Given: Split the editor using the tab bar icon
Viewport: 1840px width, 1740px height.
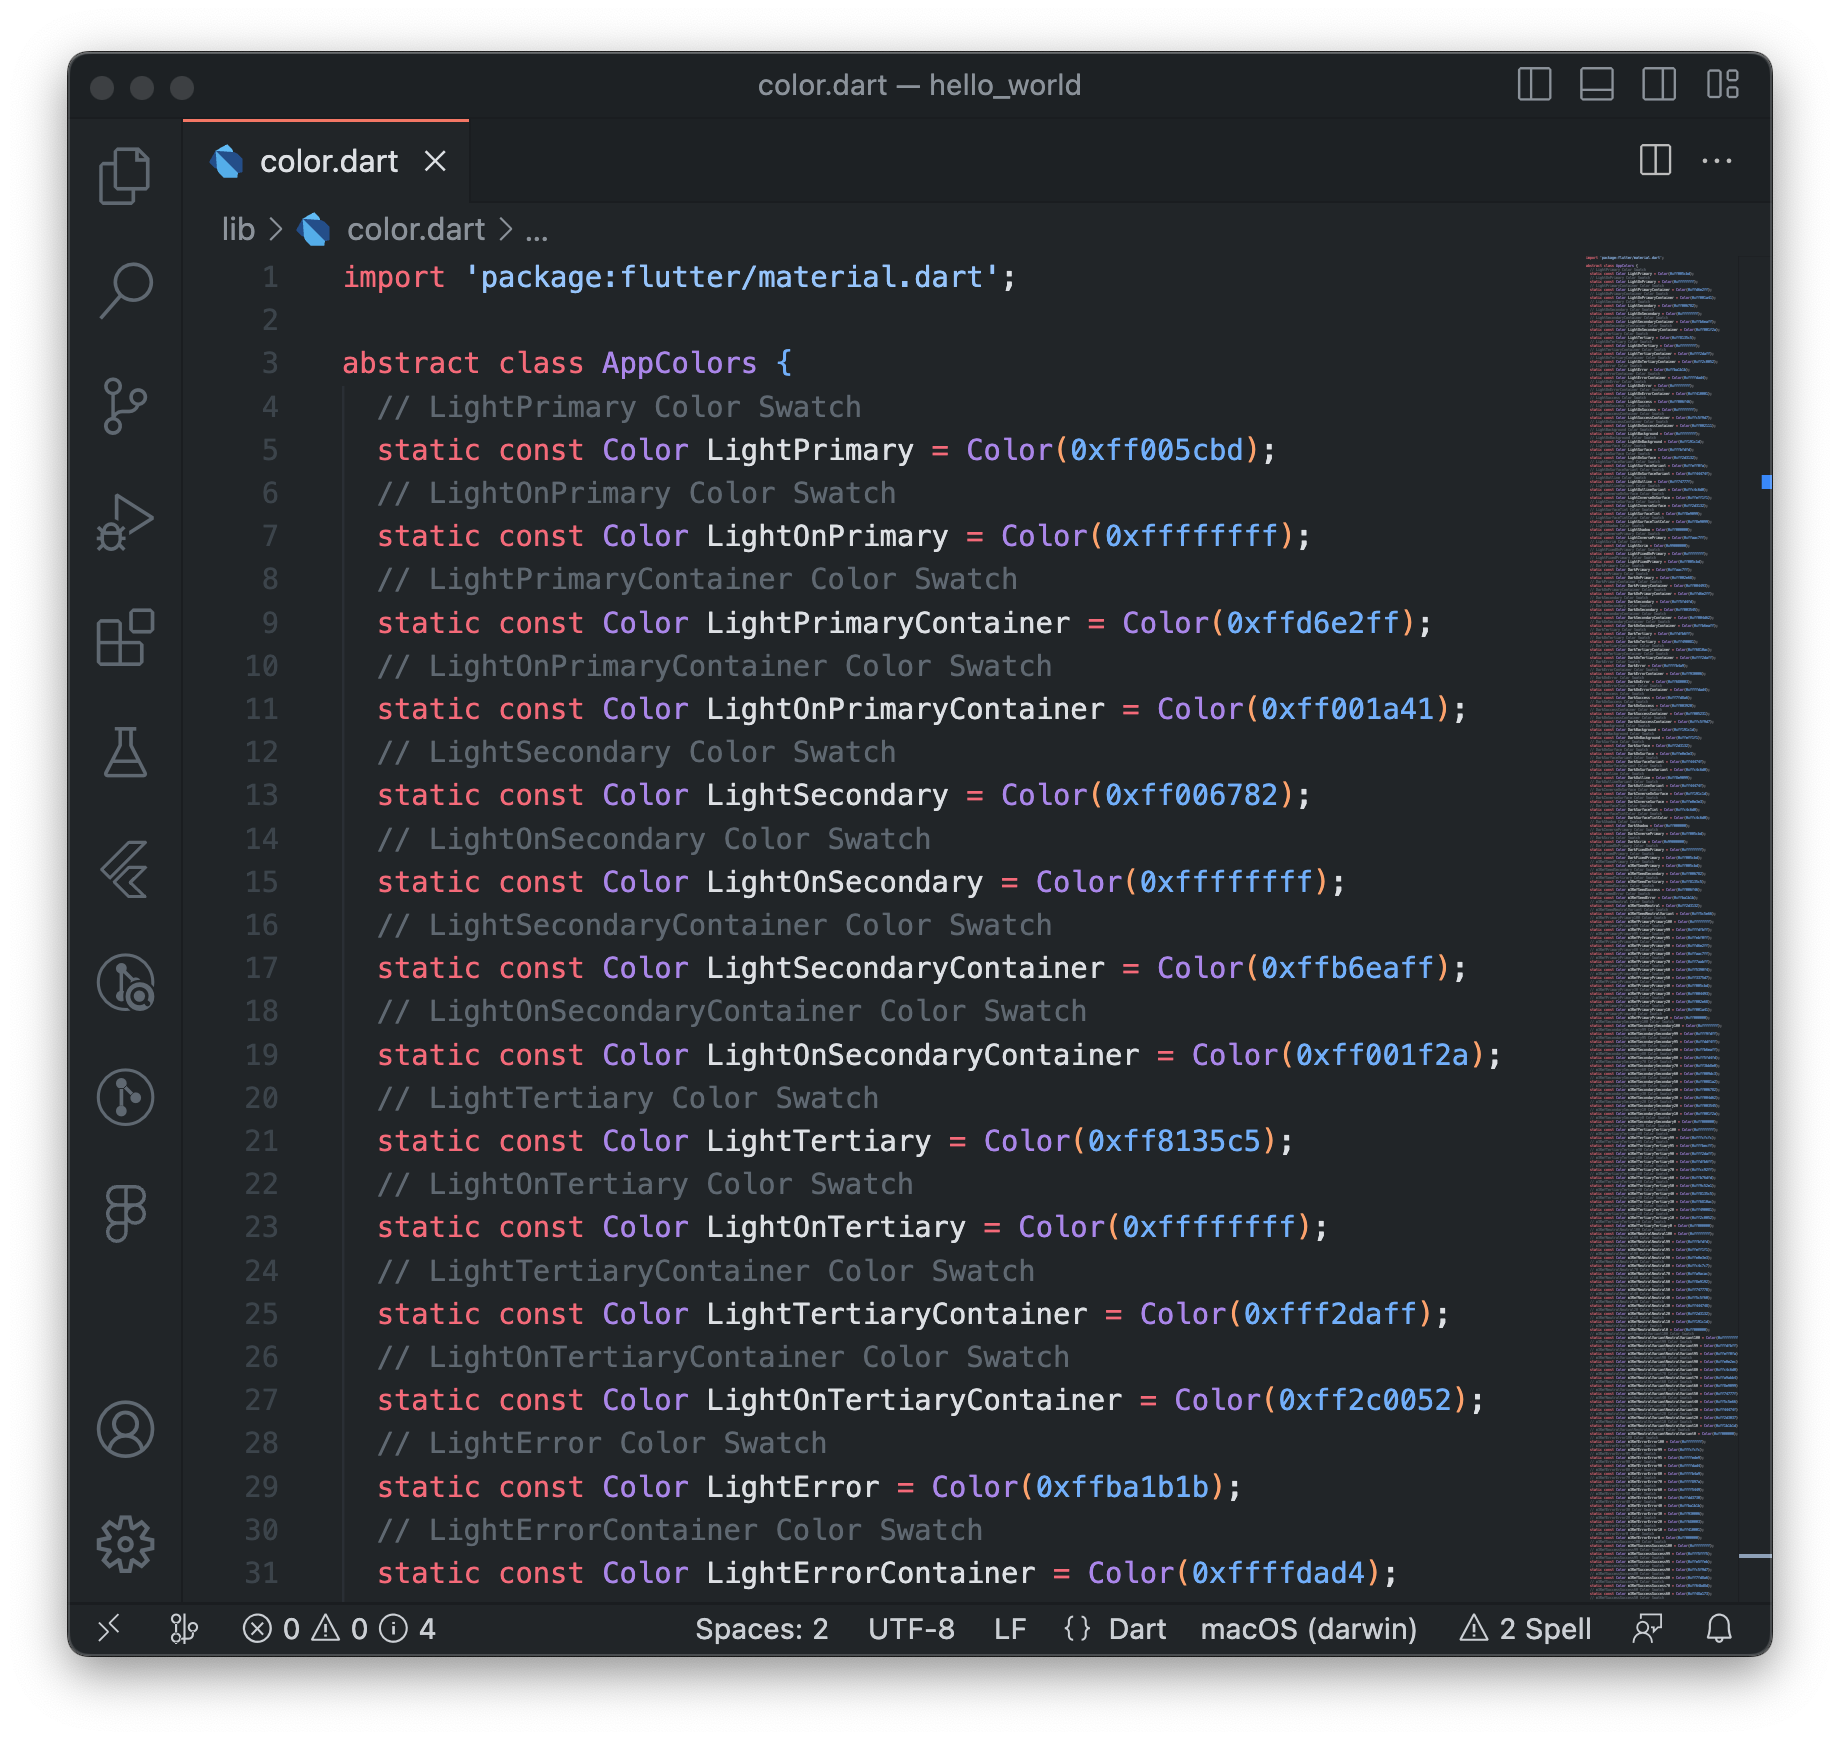Looking at the screenshot, I should (x=1657, y=160).
